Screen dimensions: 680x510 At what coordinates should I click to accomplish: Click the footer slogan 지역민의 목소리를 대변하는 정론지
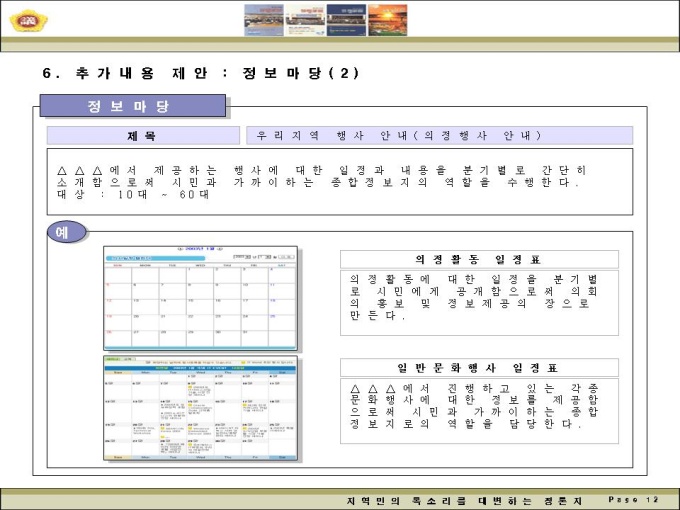point(463,499)
